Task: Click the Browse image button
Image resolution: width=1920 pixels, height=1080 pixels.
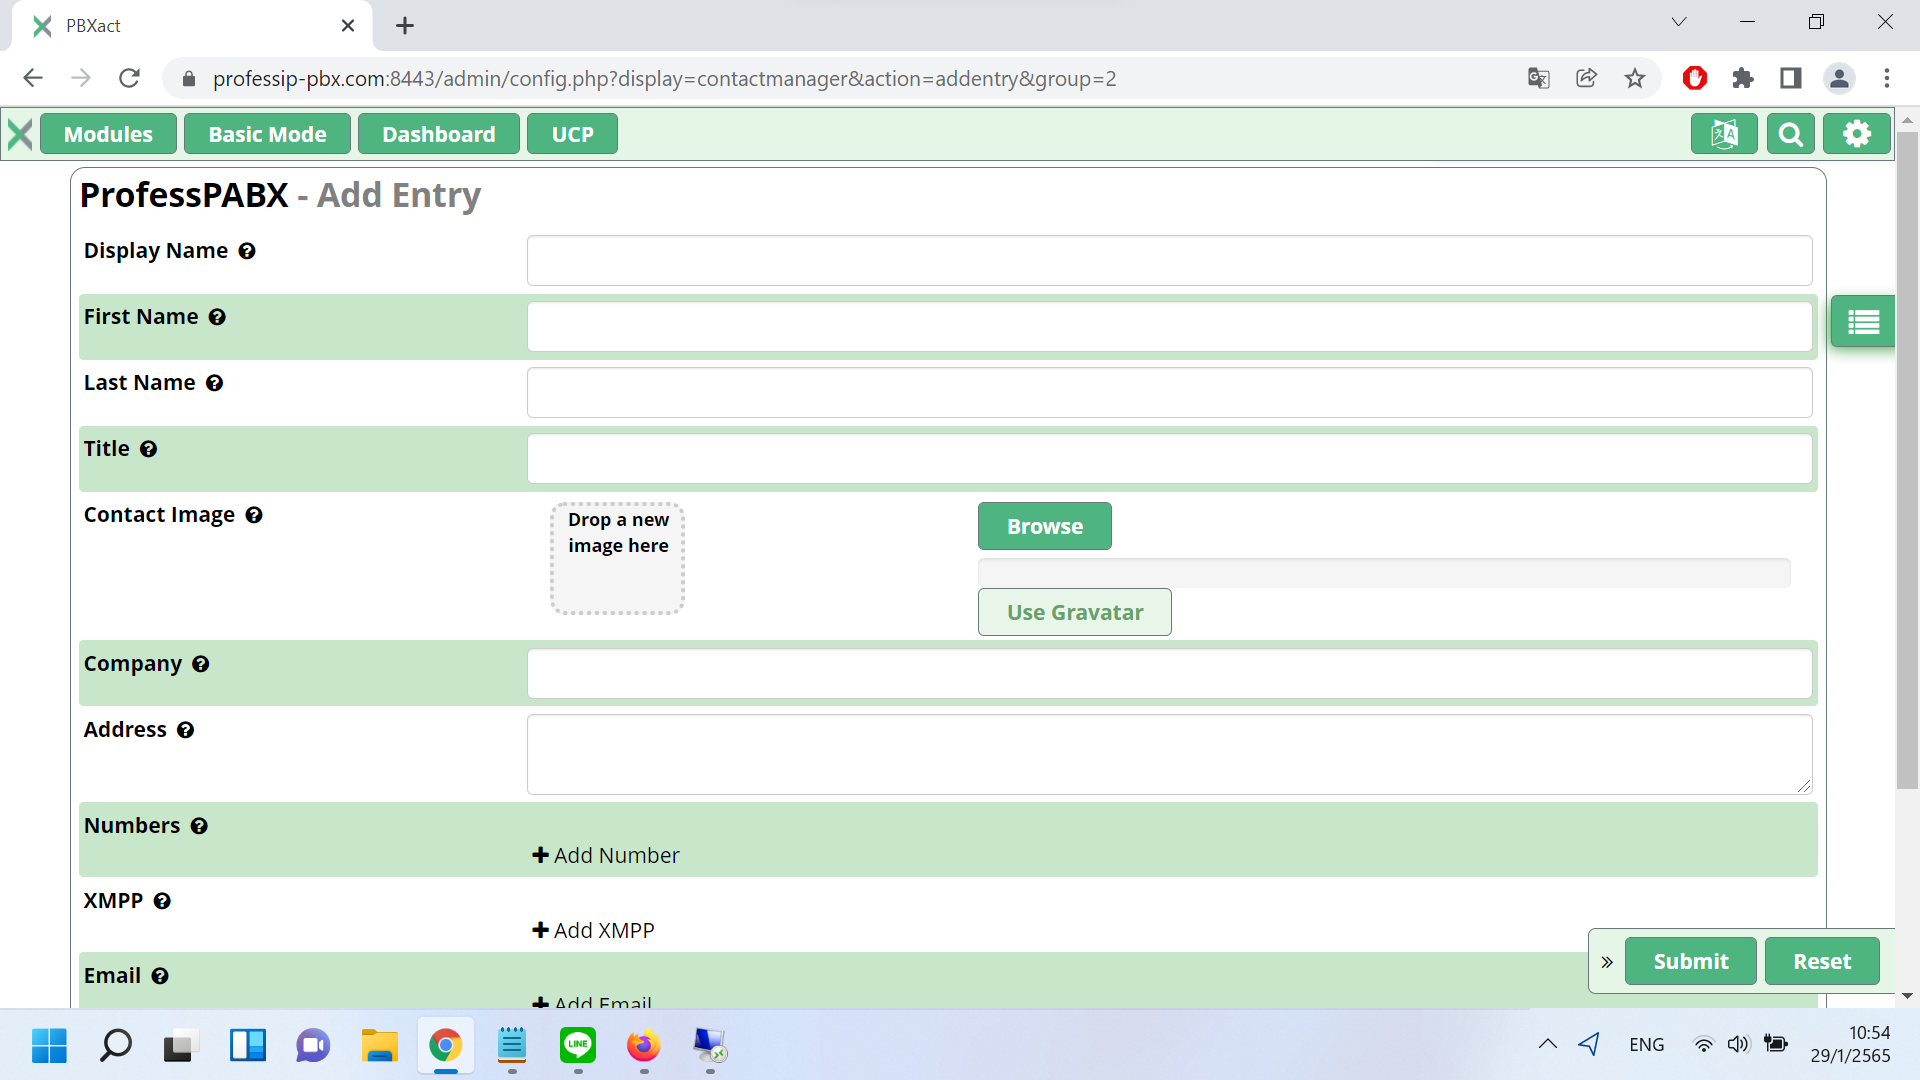Action: (1044, 526)
